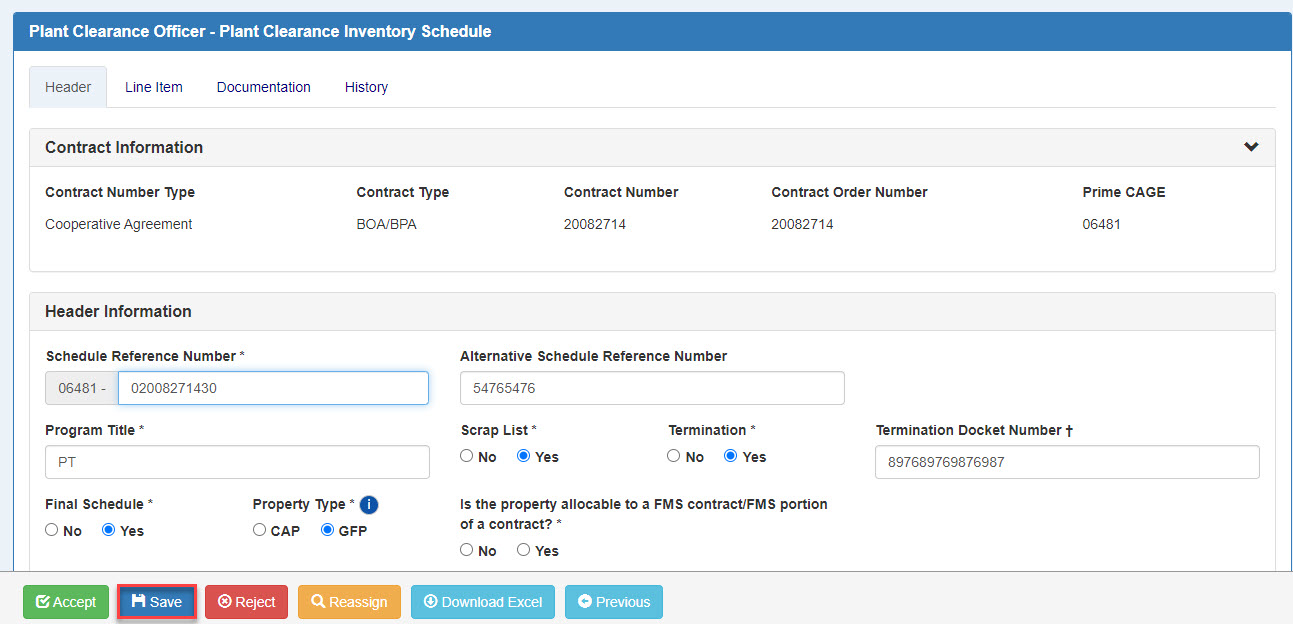Click the Program Title input box
Image resolution: width=1293 pixels, height=624 pixels.
tap(237, 462)
